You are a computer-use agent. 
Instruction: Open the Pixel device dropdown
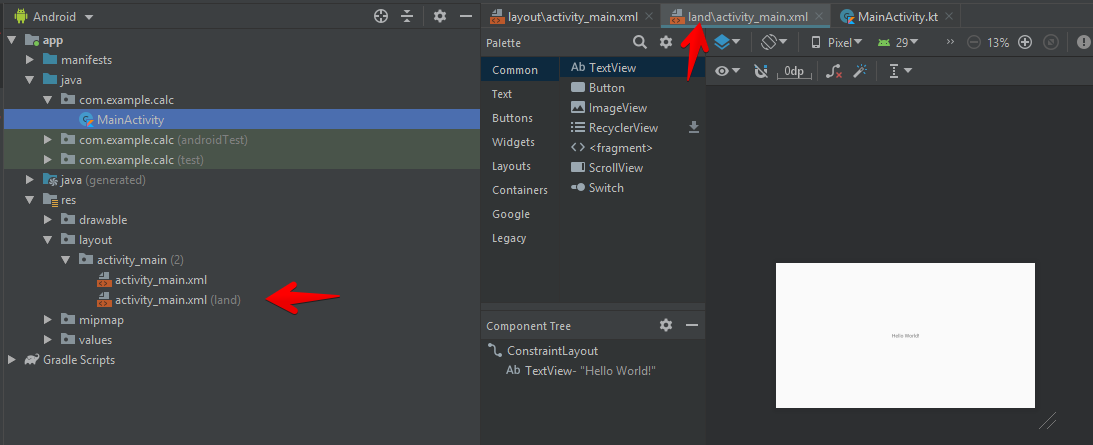(x=836, y=43)
